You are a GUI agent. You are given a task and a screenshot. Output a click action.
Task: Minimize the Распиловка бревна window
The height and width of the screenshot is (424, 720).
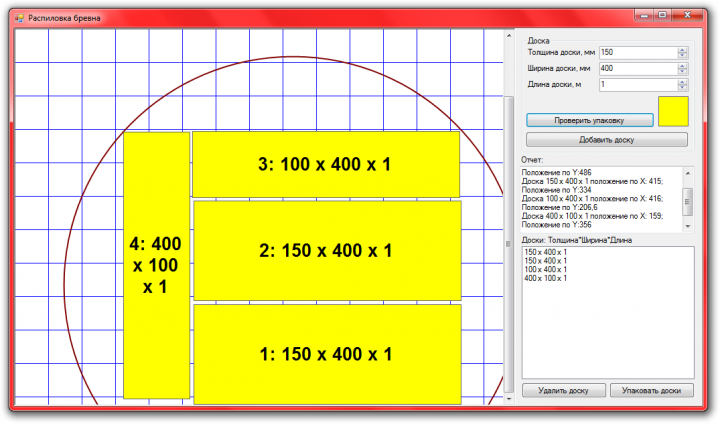(x=644, y=15)
